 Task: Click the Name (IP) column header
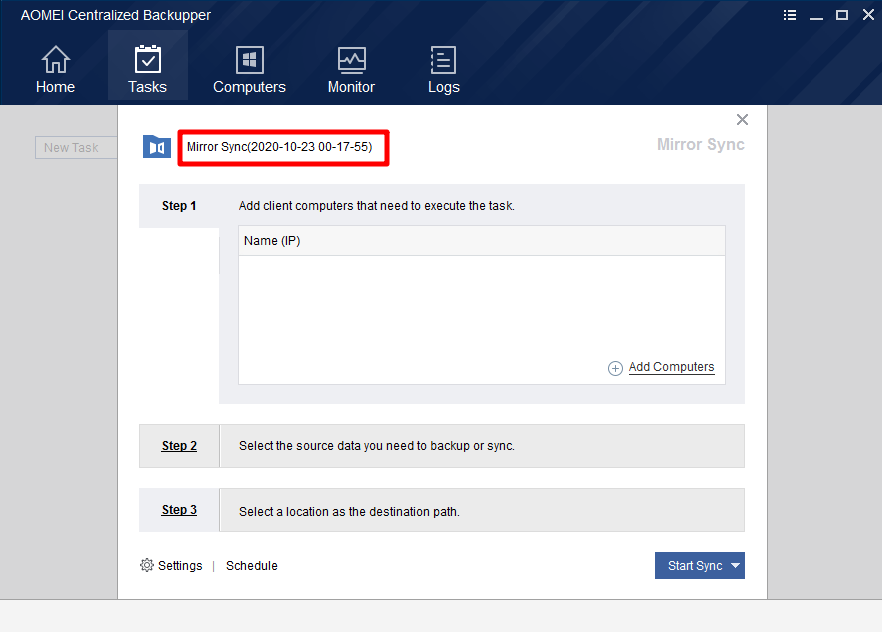(482, 241)
